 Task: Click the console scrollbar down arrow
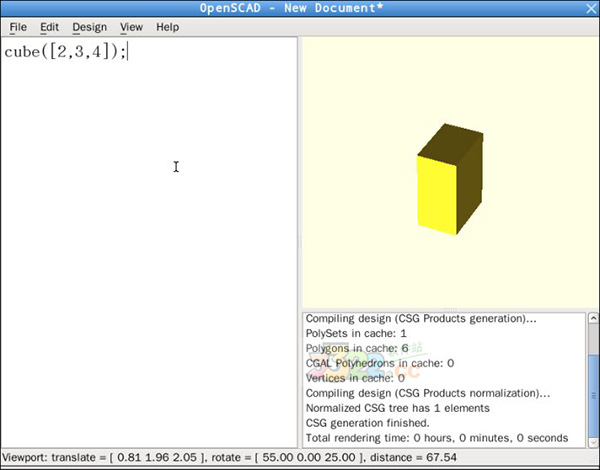pyautogui.click(x=593, y=442)
